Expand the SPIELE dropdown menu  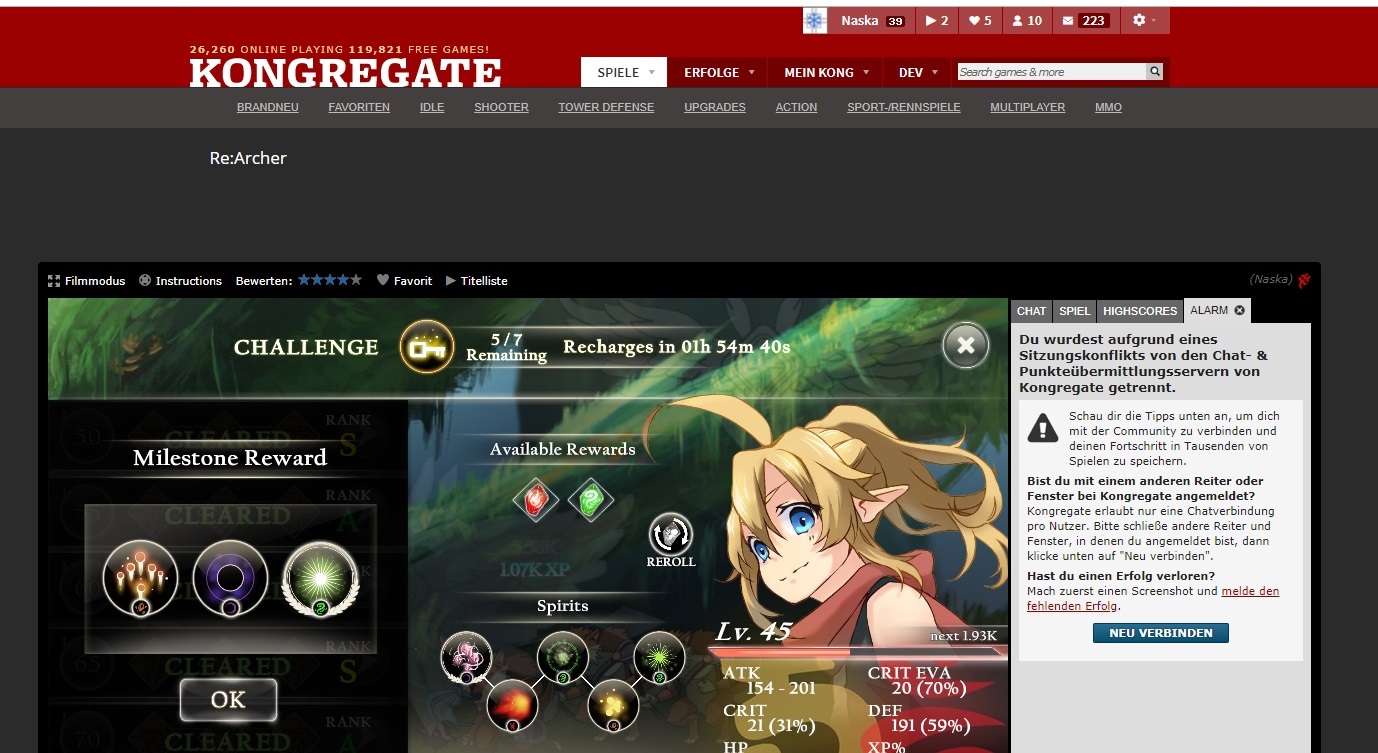click(624, 72)
